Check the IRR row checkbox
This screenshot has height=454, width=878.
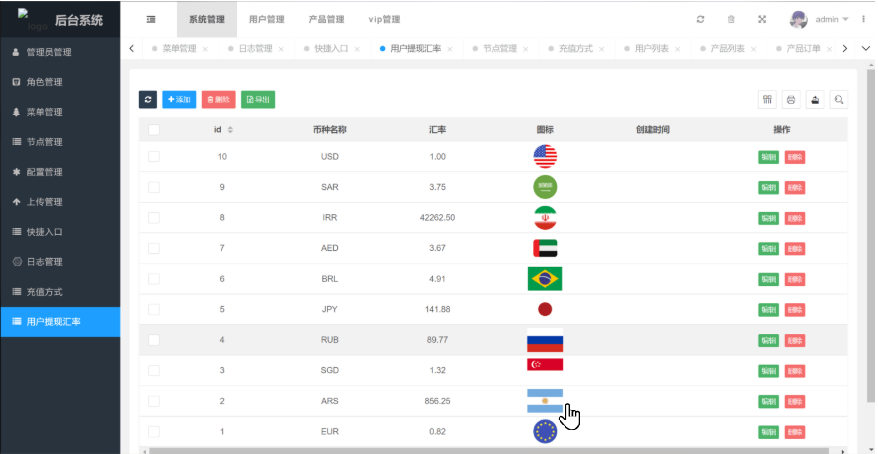[x=154, y=218]
